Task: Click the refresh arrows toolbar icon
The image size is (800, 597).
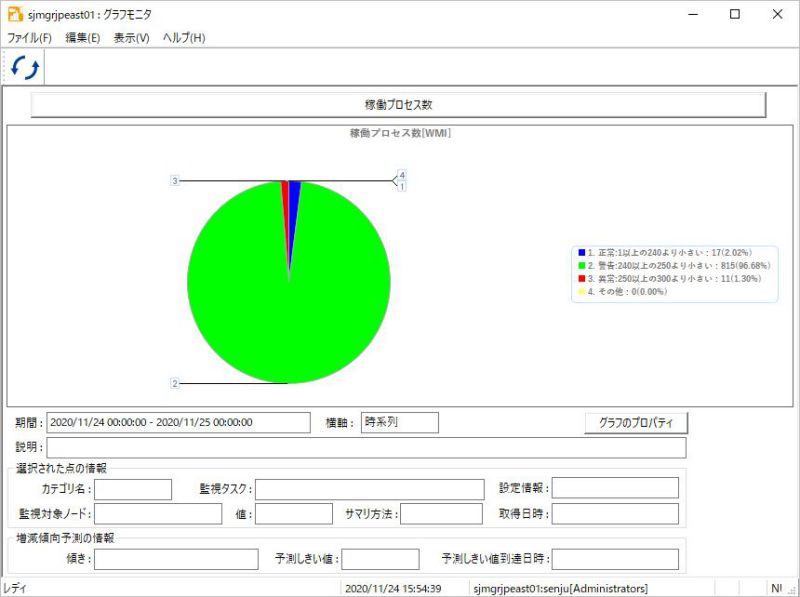Action: (25, 67)
